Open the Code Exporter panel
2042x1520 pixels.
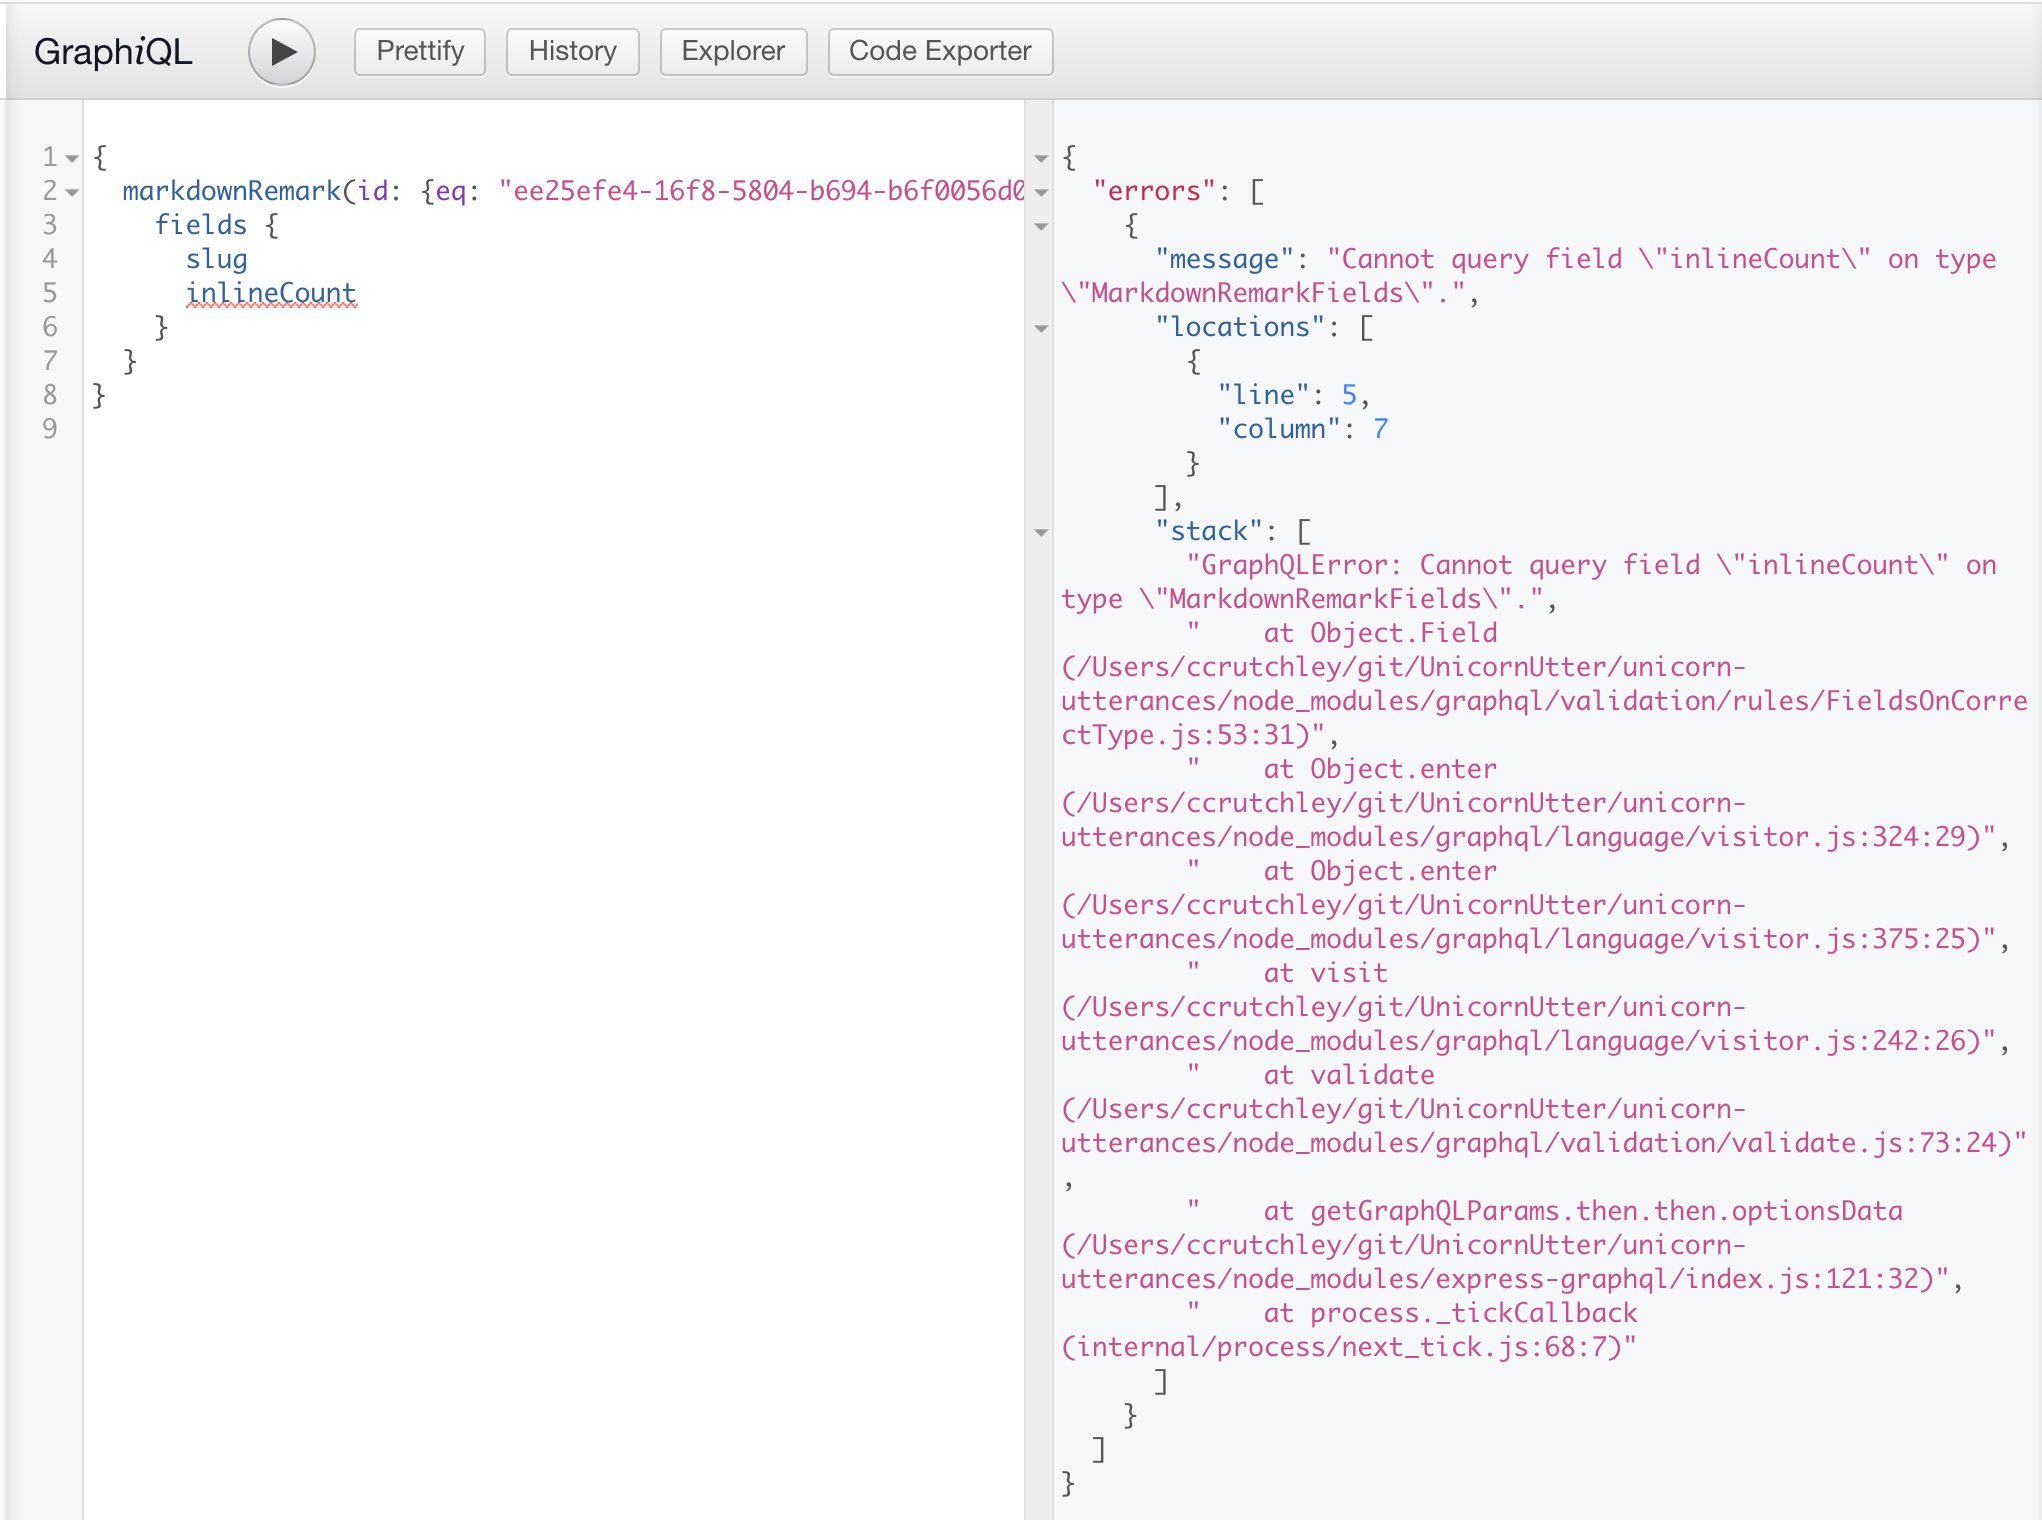click(939, 51)
